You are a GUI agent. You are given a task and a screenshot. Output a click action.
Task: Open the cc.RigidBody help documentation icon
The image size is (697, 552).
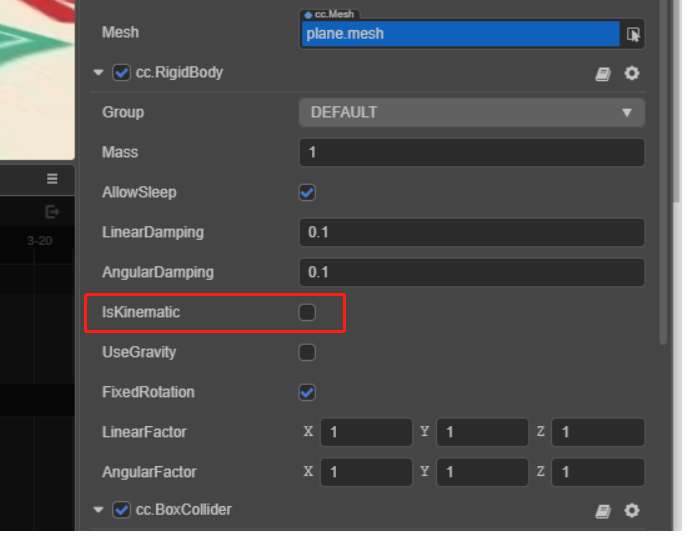click(x=603, y=74)
